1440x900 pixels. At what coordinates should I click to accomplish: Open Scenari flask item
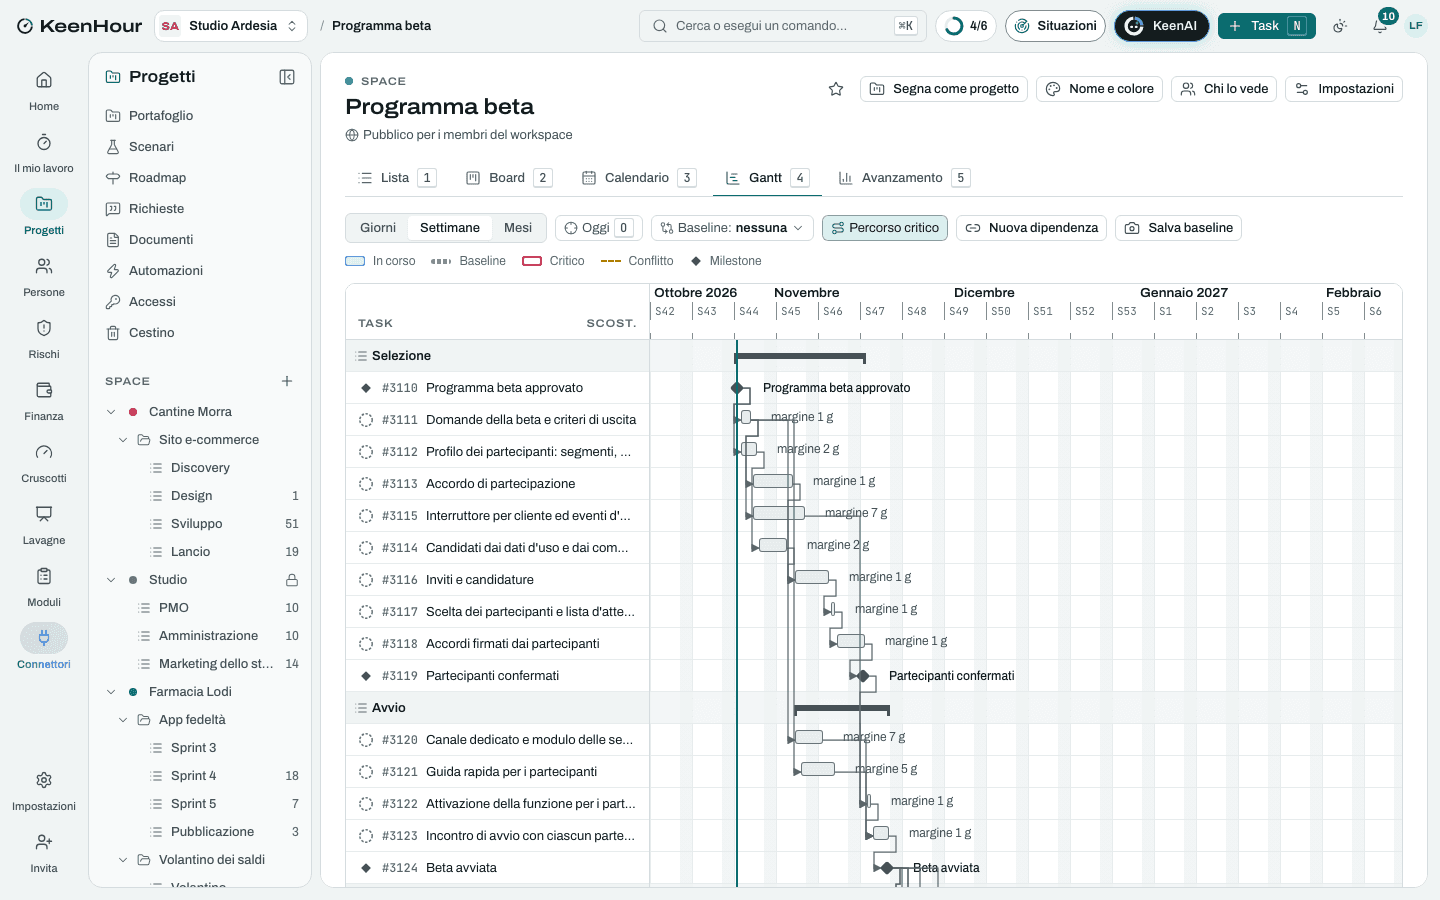coord(200,147)
